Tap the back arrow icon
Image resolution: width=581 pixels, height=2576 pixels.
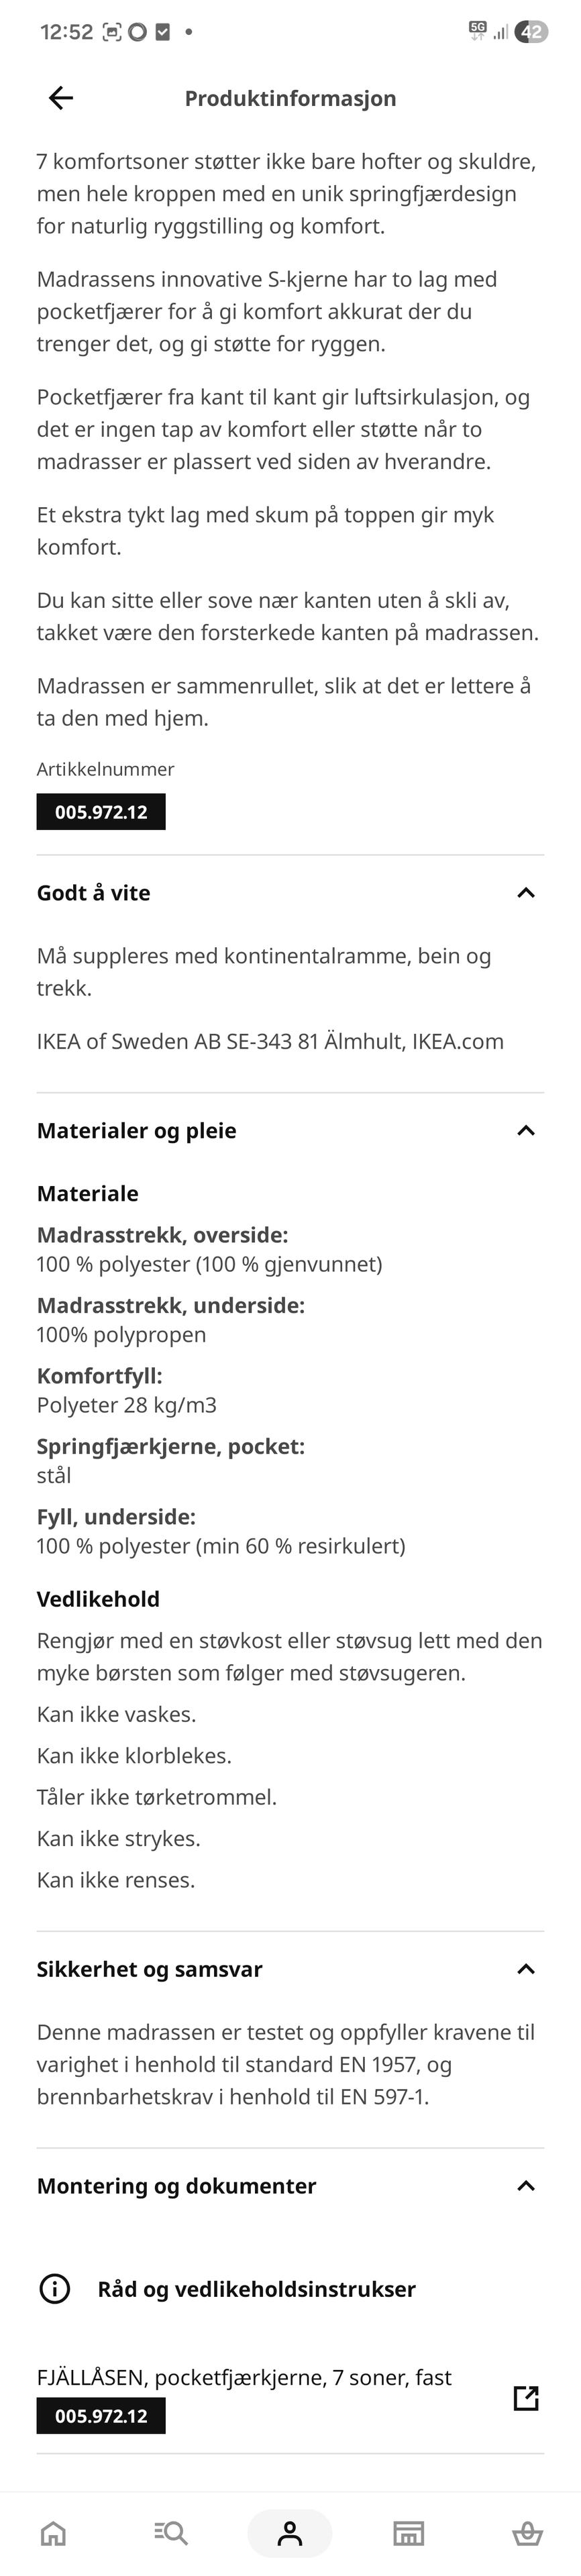[61, 98]
